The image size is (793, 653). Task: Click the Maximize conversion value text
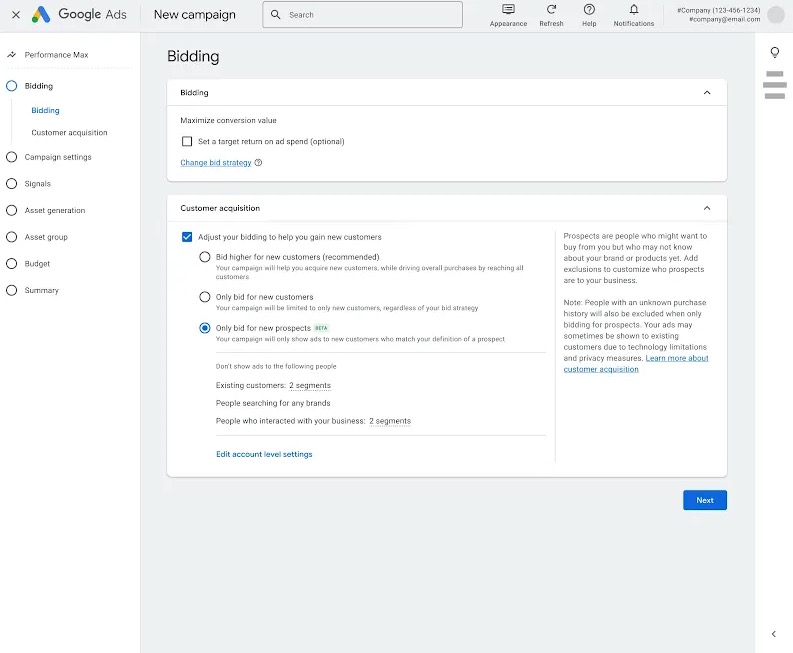229,120
